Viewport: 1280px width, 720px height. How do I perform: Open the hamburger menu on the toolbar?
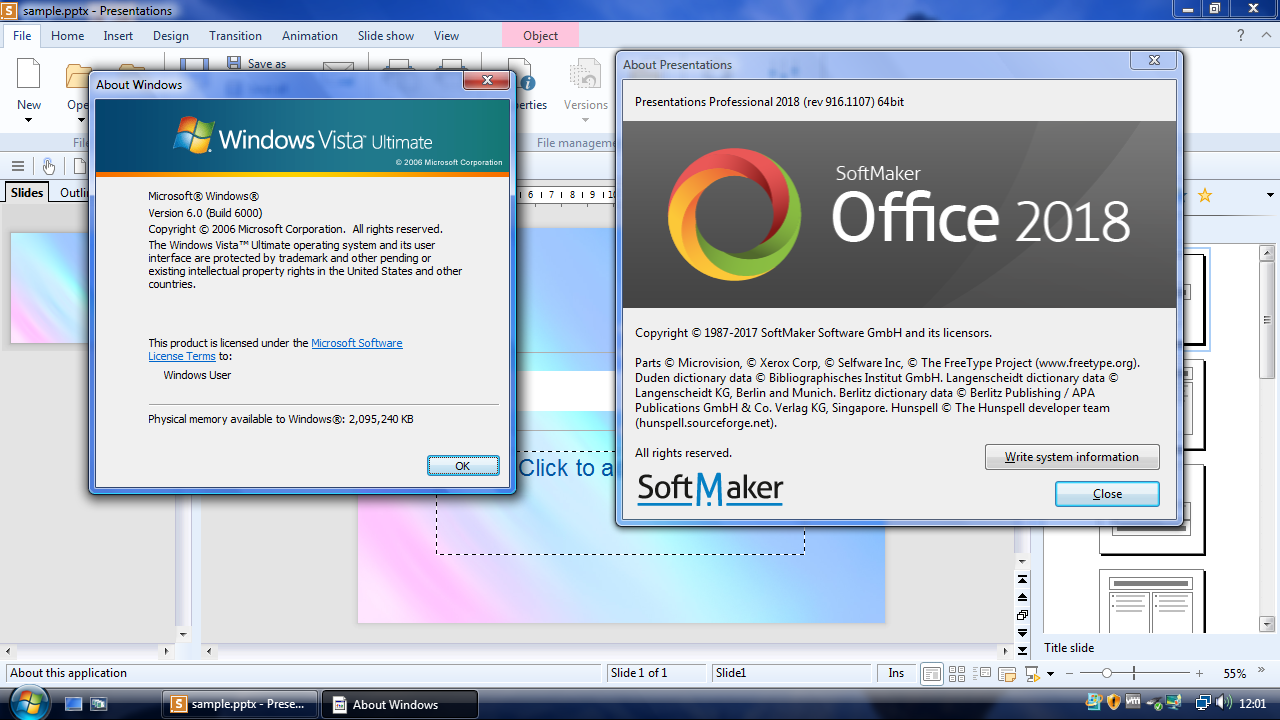[x=18, y=166]
